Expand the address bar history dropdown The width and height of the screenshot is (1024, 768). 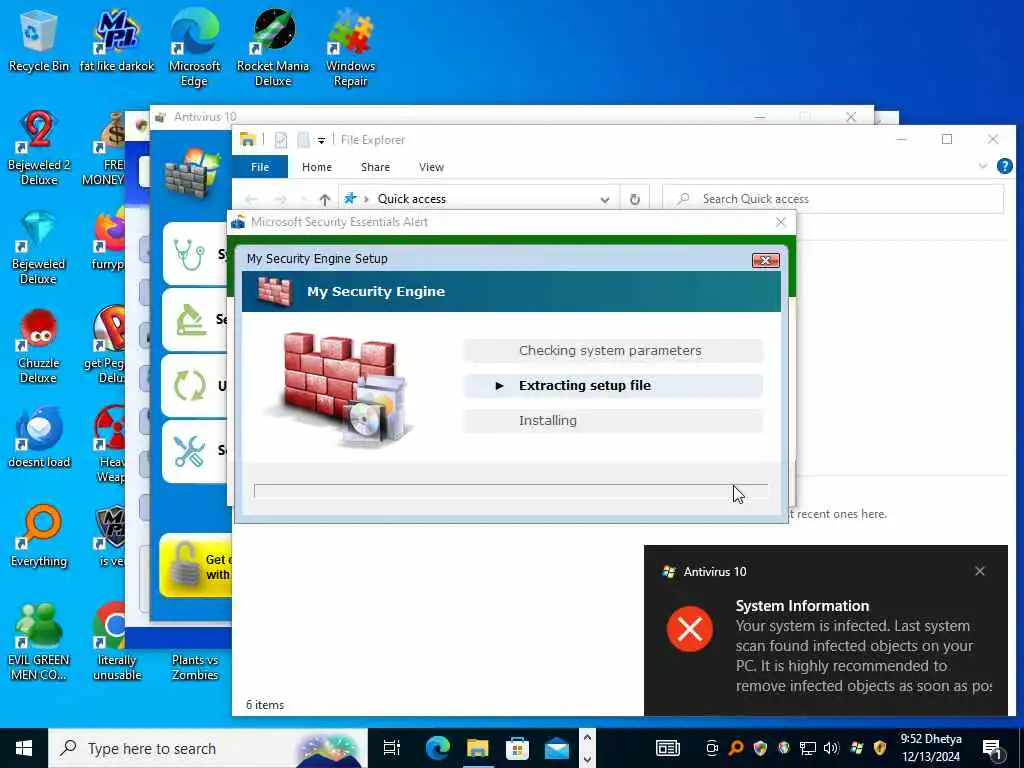click(x=605, y=200)
